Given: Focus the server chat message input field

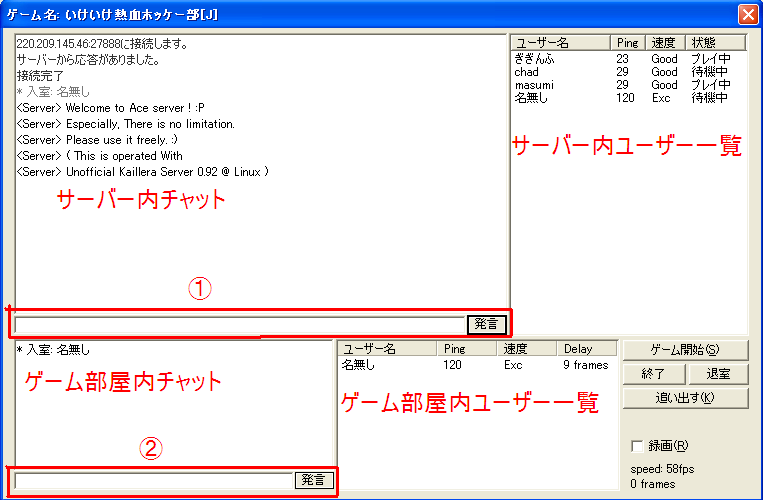Looking at the screenshot, I should pos(240,324).
